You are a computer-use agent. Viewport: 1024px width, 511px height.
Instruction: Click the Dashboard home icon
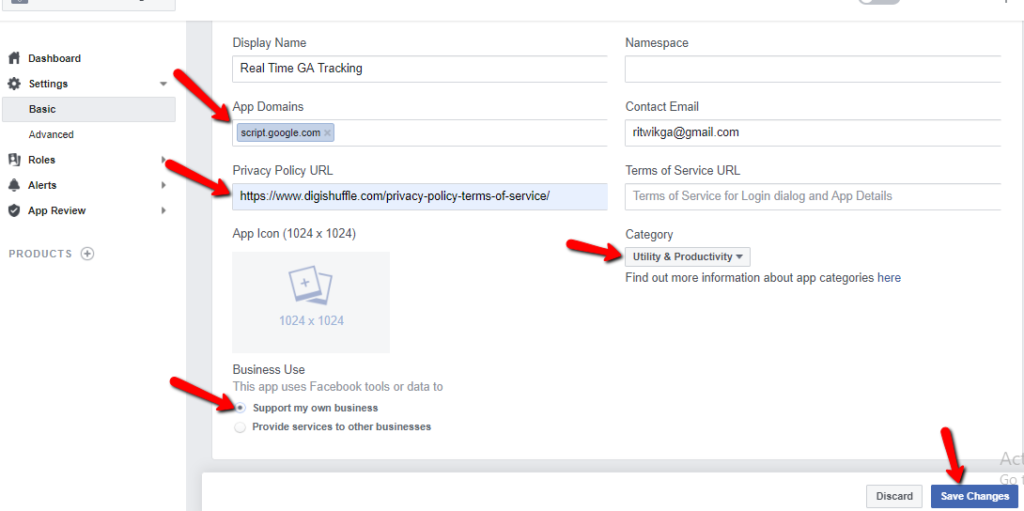coord(14,58)
